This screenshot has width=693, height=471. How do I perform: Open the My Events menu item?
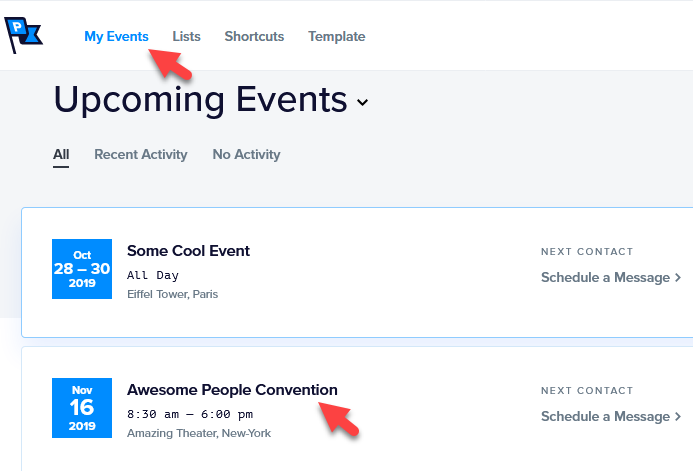pos(116,36)
